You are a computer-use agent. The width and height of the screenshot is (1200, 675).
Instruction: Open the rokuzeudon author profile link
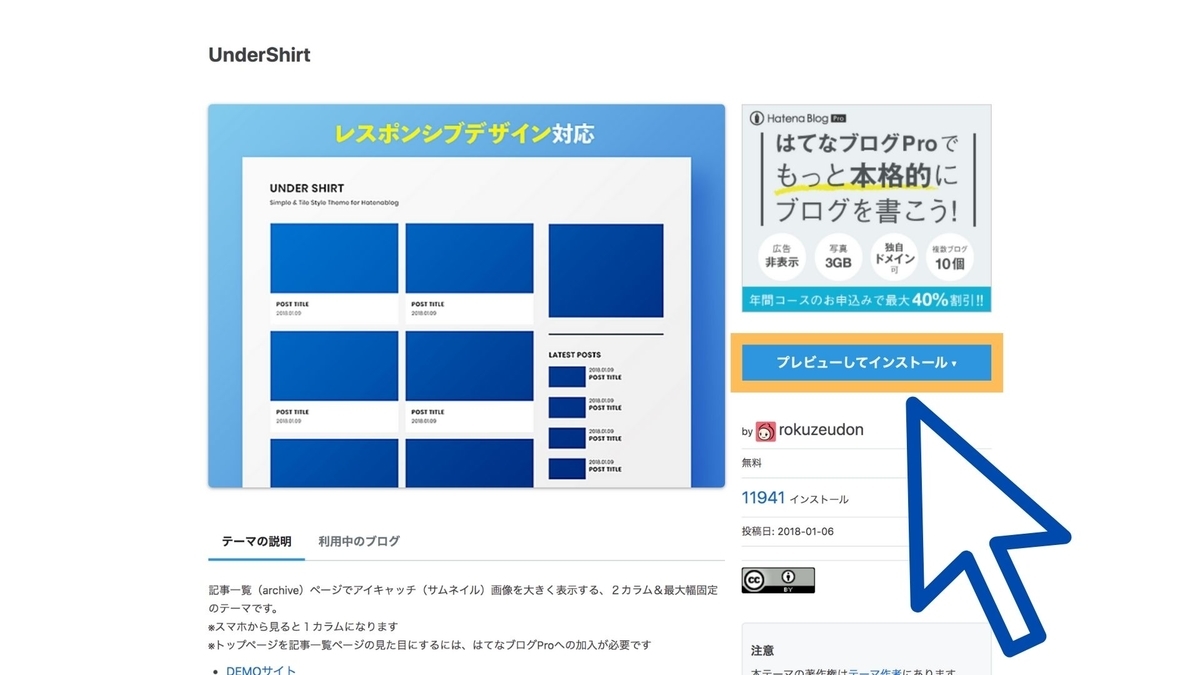pyautogui.click(x=820, y=430)
